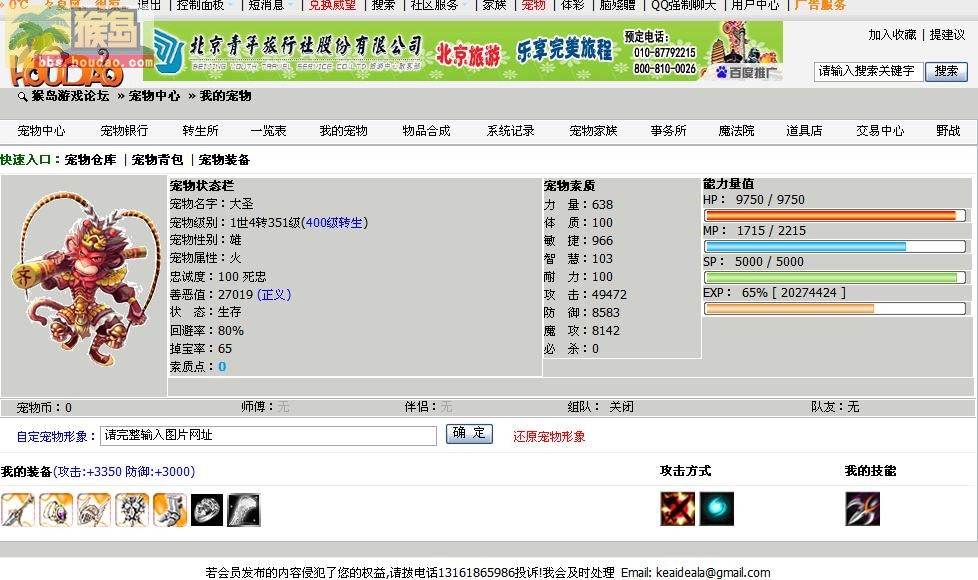Viewport: 978px width, 580px height.
Task: Open 控制面板 in the top navigation
Action: pyautogui.click(x=200, y=5)
